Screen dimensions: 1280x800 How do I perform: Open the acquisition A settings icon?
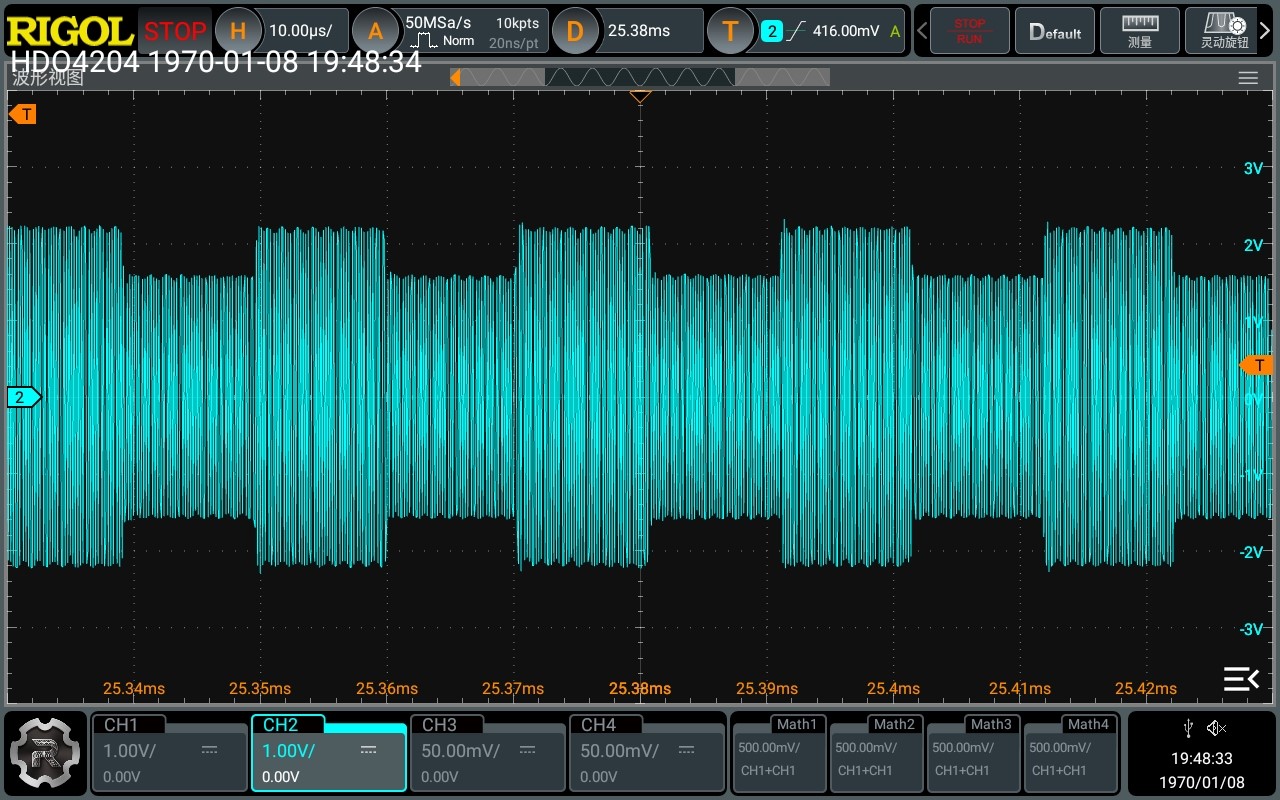point(374,31)
